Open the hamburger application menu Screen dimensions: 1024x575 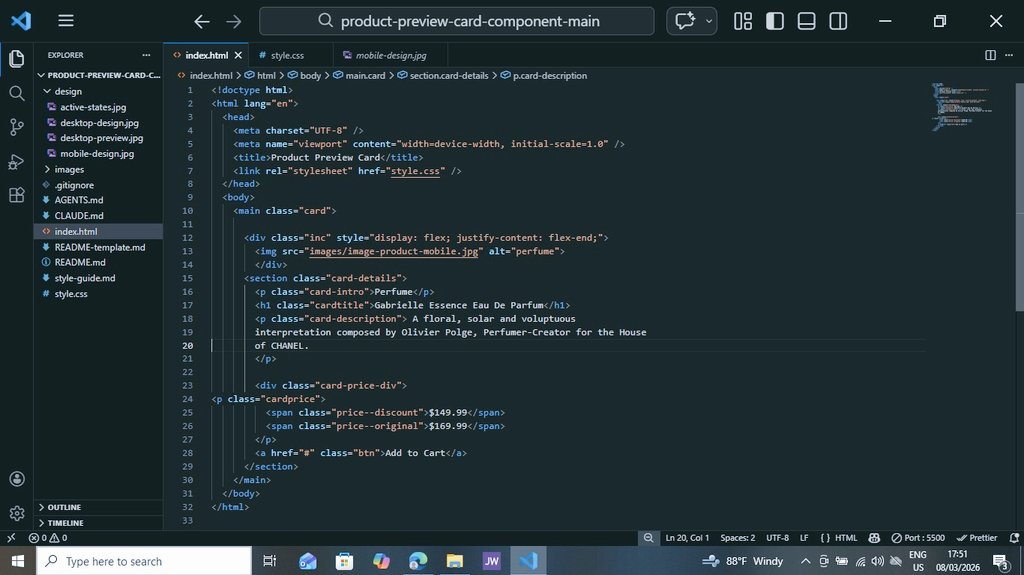[x=65, y=21]
